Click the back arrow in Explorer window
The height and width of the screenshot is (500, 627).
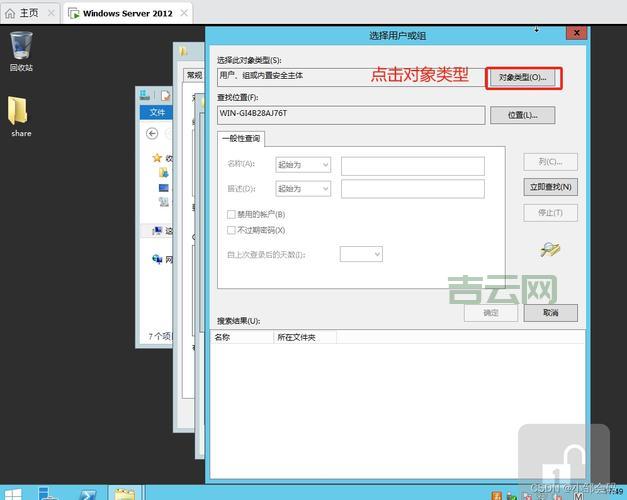pyautogui.click(x=152, y=134)
